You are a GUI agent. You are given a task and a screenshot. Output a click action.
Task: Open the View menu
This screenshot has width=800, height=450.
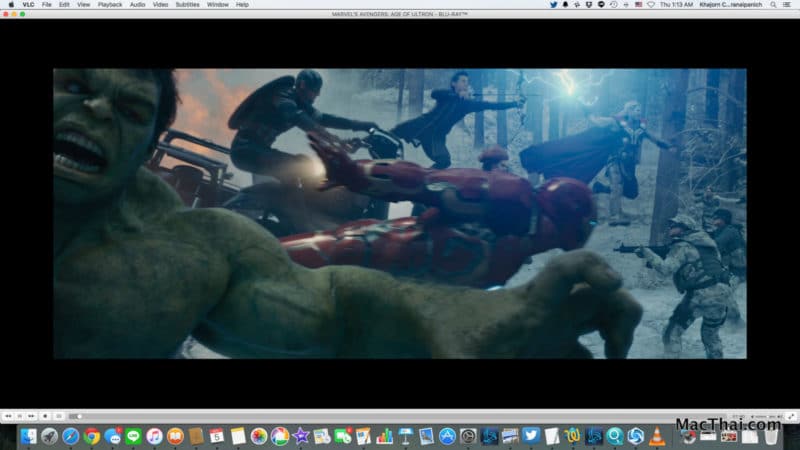pos(83,5)
